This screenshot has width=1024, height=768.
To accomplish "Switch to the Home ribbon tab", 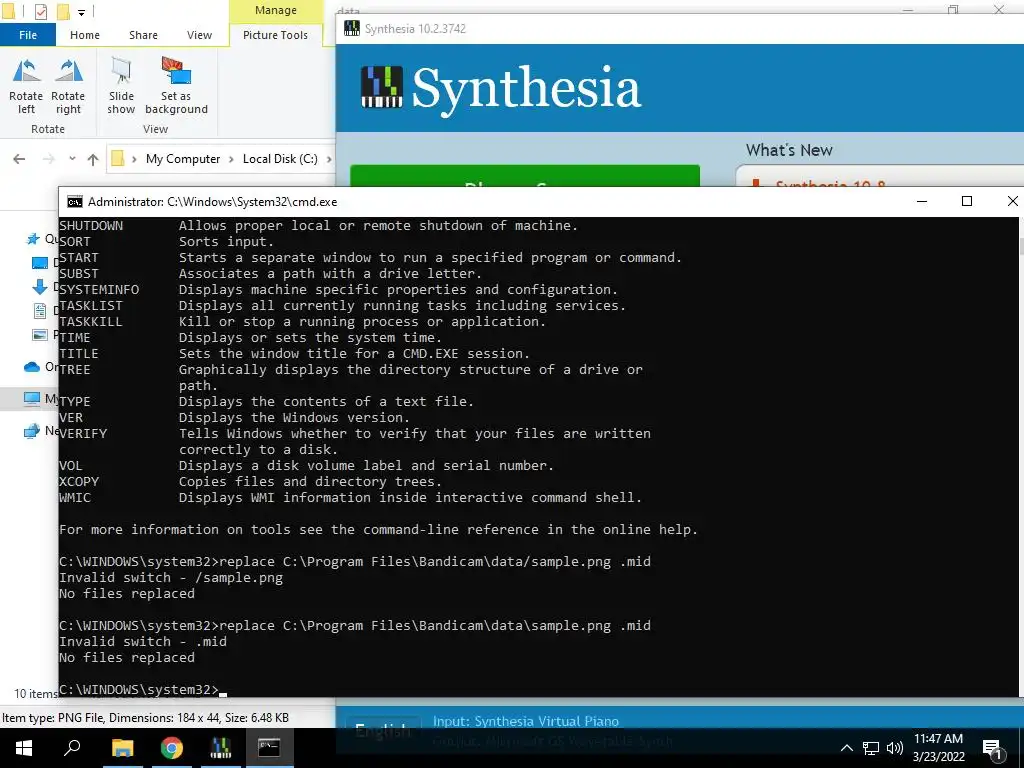I will pos(85,35).
